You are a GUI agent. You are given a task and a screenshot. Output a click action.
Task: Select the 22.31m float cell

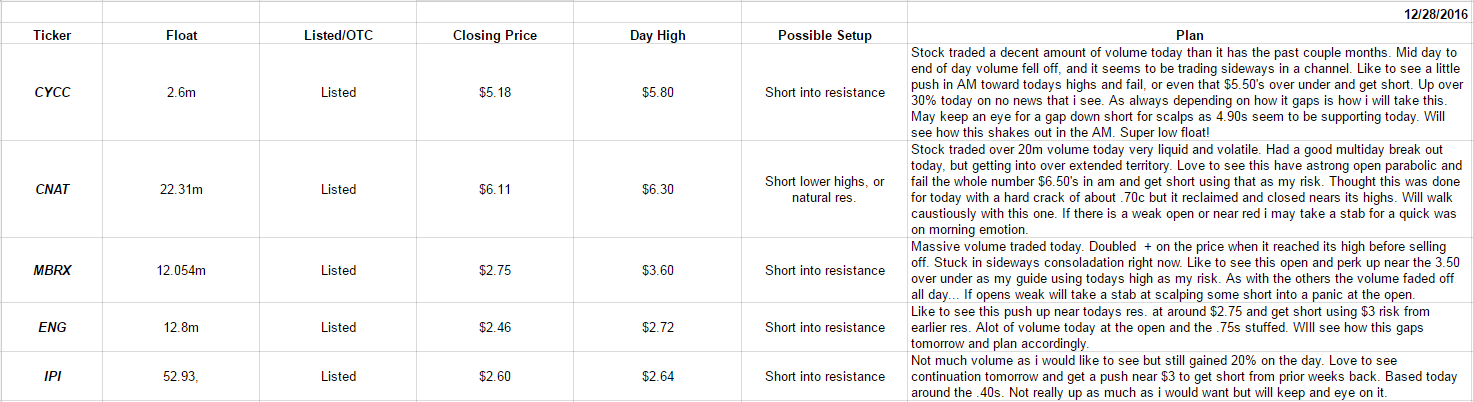(x=181, y=189)
